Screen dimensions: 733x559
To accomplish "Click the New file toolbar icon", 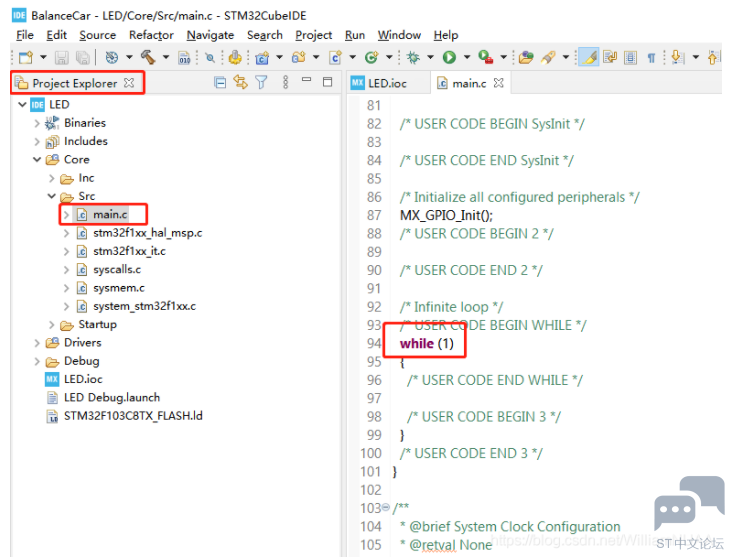I will pos(26,57).
